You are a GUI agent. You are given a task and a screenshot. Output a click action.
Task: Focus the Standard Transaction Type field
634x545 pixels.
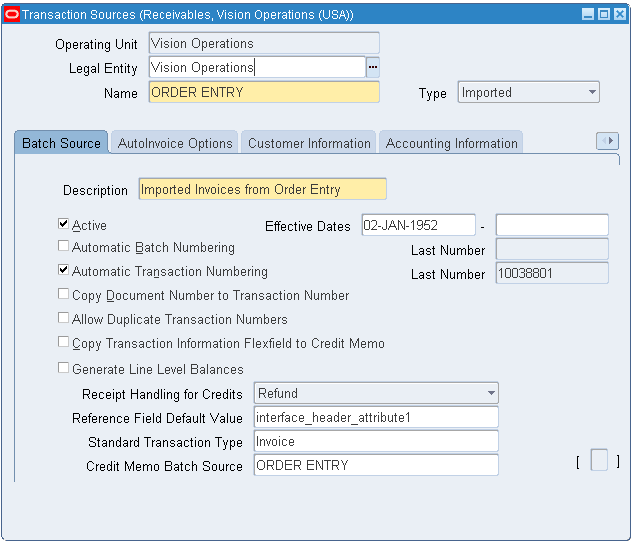(375, 441)
